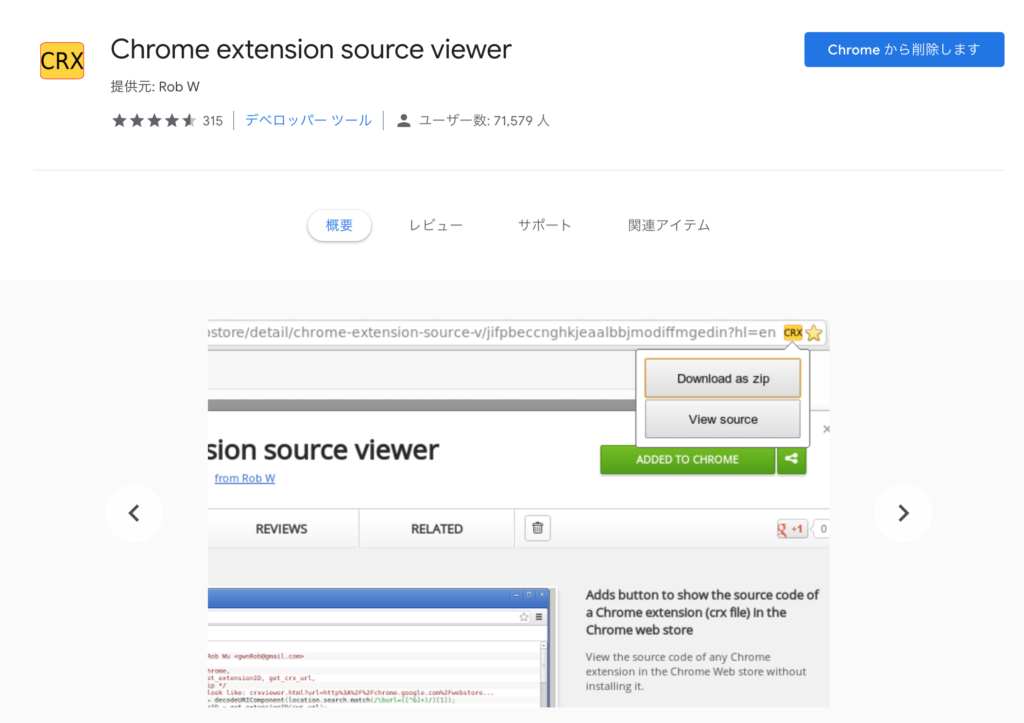This screenshot has width=1024, height=723.
Task: Go to the 関連アイテム tab
Action: (669, 225)
